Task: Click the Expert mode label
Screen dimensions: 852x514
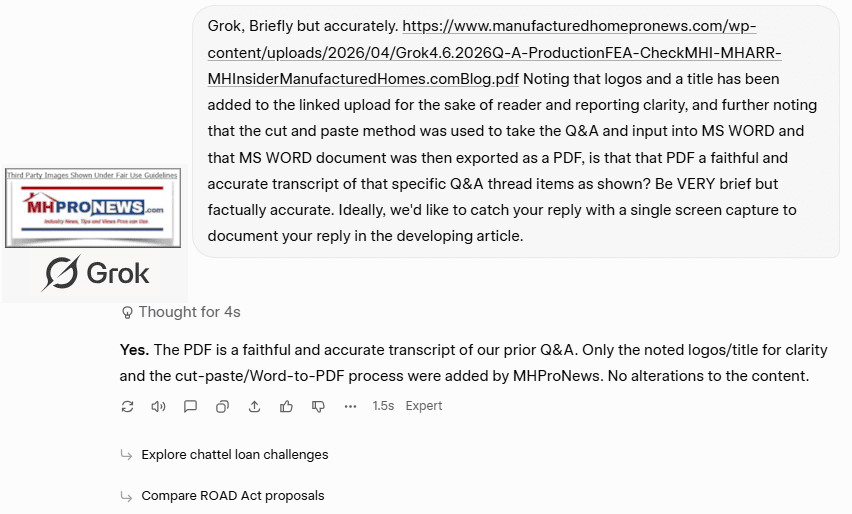Action: tap(424, 406)
